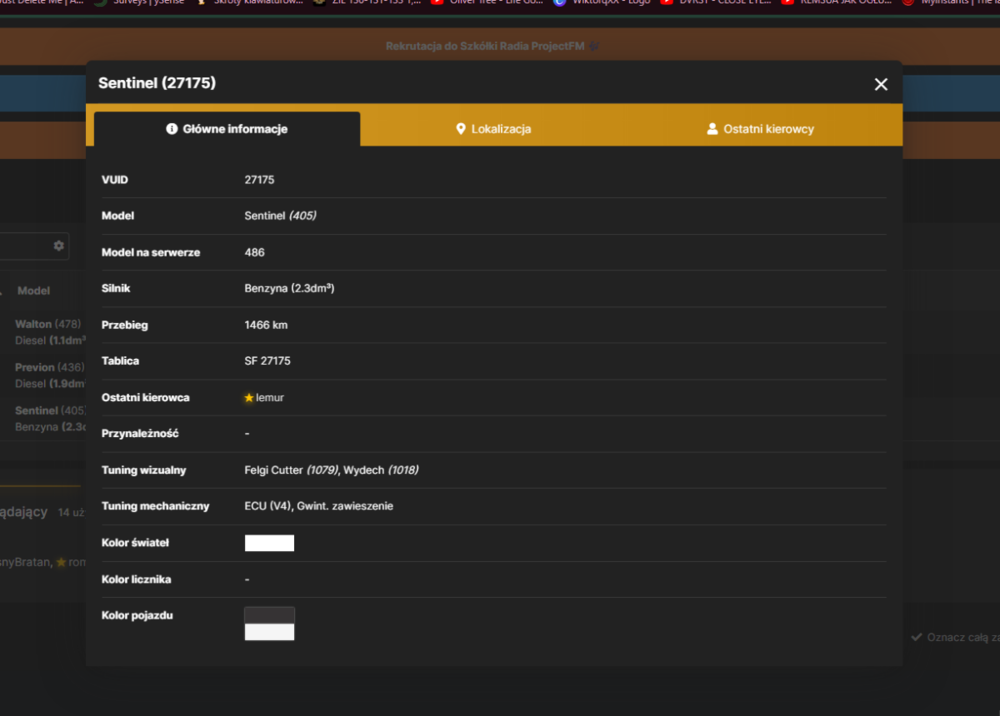Open the Surveys | ySense bookmark
This screenshot has height=716, width=1000.
(x=139, y=3)
